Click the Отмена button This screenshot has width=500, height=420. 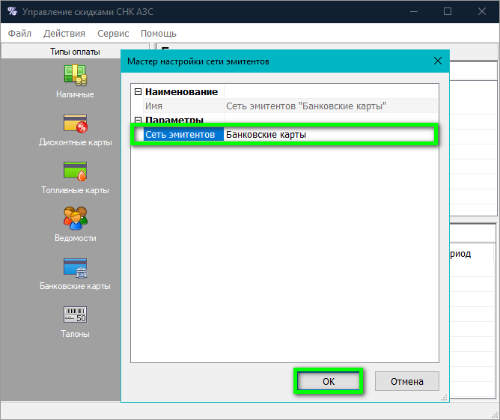tap(407, 381)
